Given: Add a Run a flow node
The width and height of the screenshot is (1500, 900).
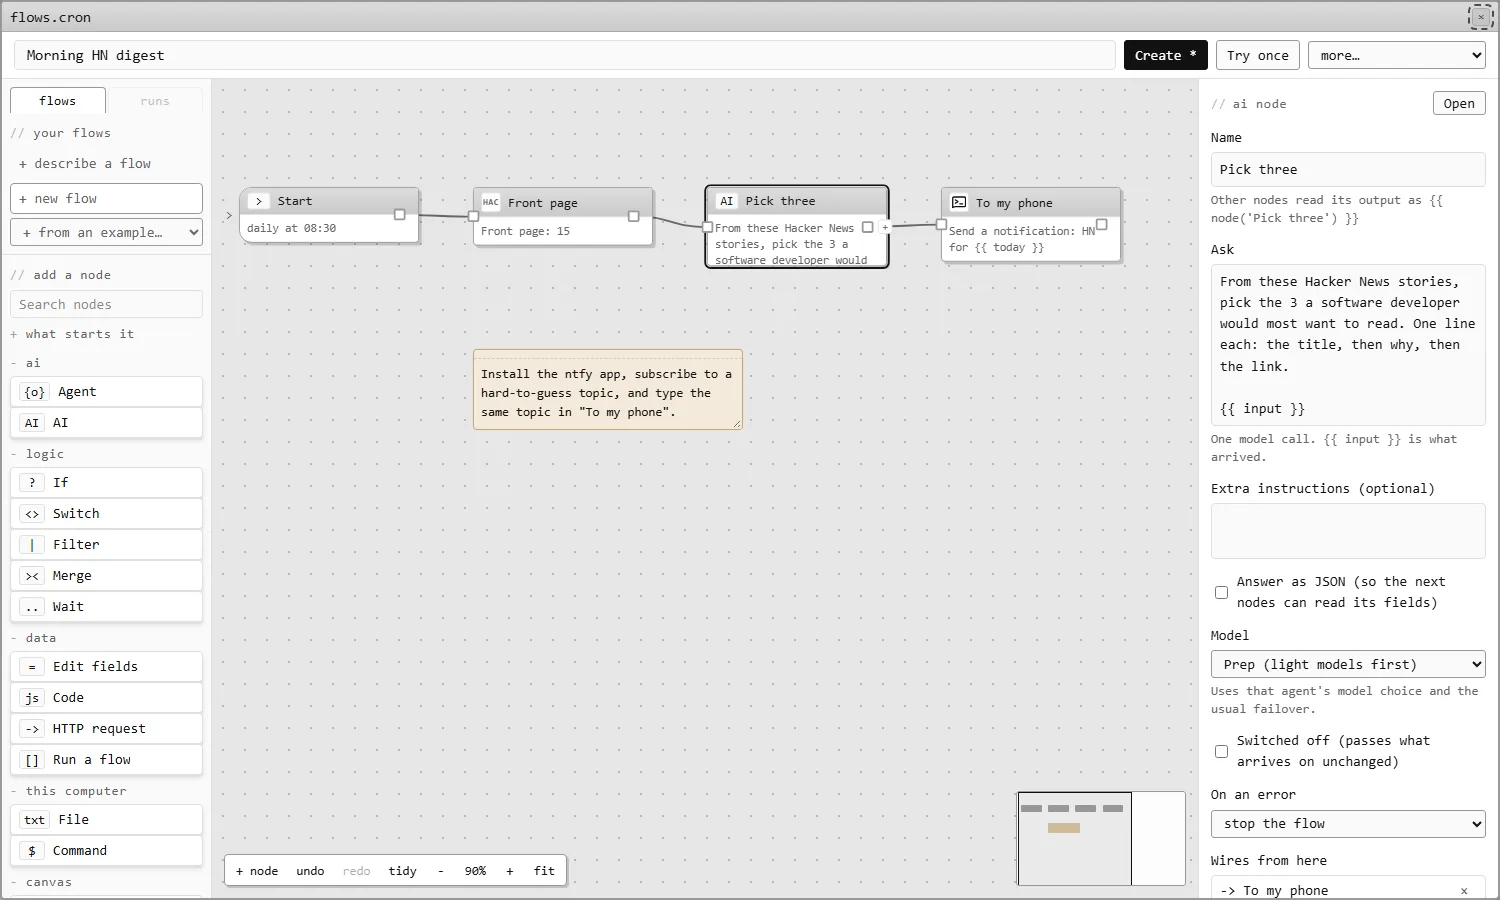Looking at the screenshot, I should pos(106,760).
